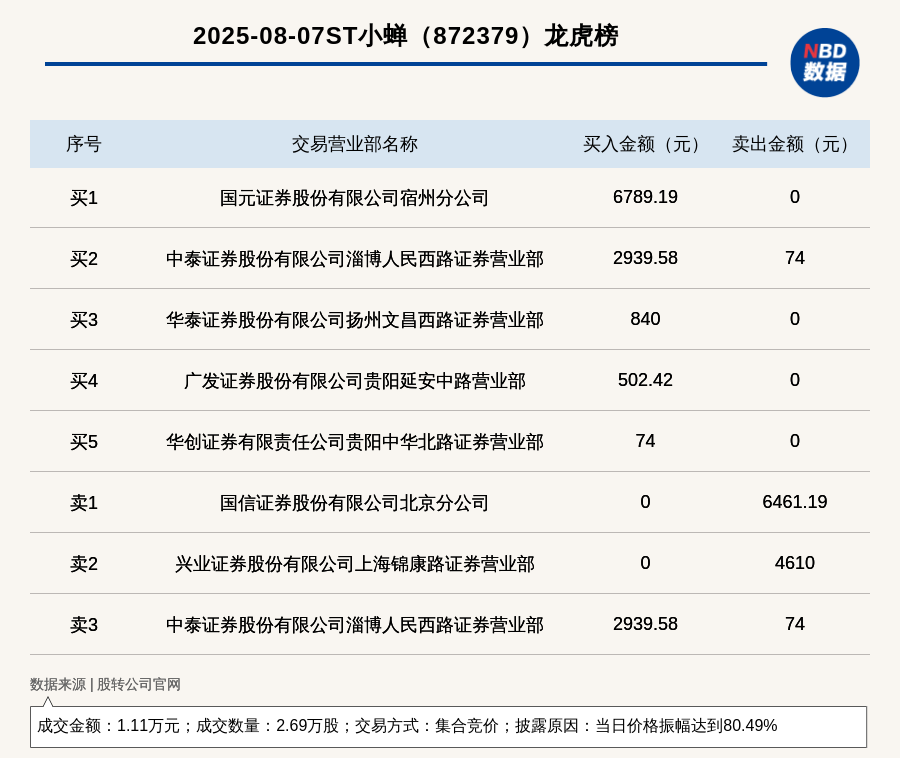Viewport: 900px width, 758px height.
Task: Select the 卖2 row label
Action: click(x=84, y=563)
